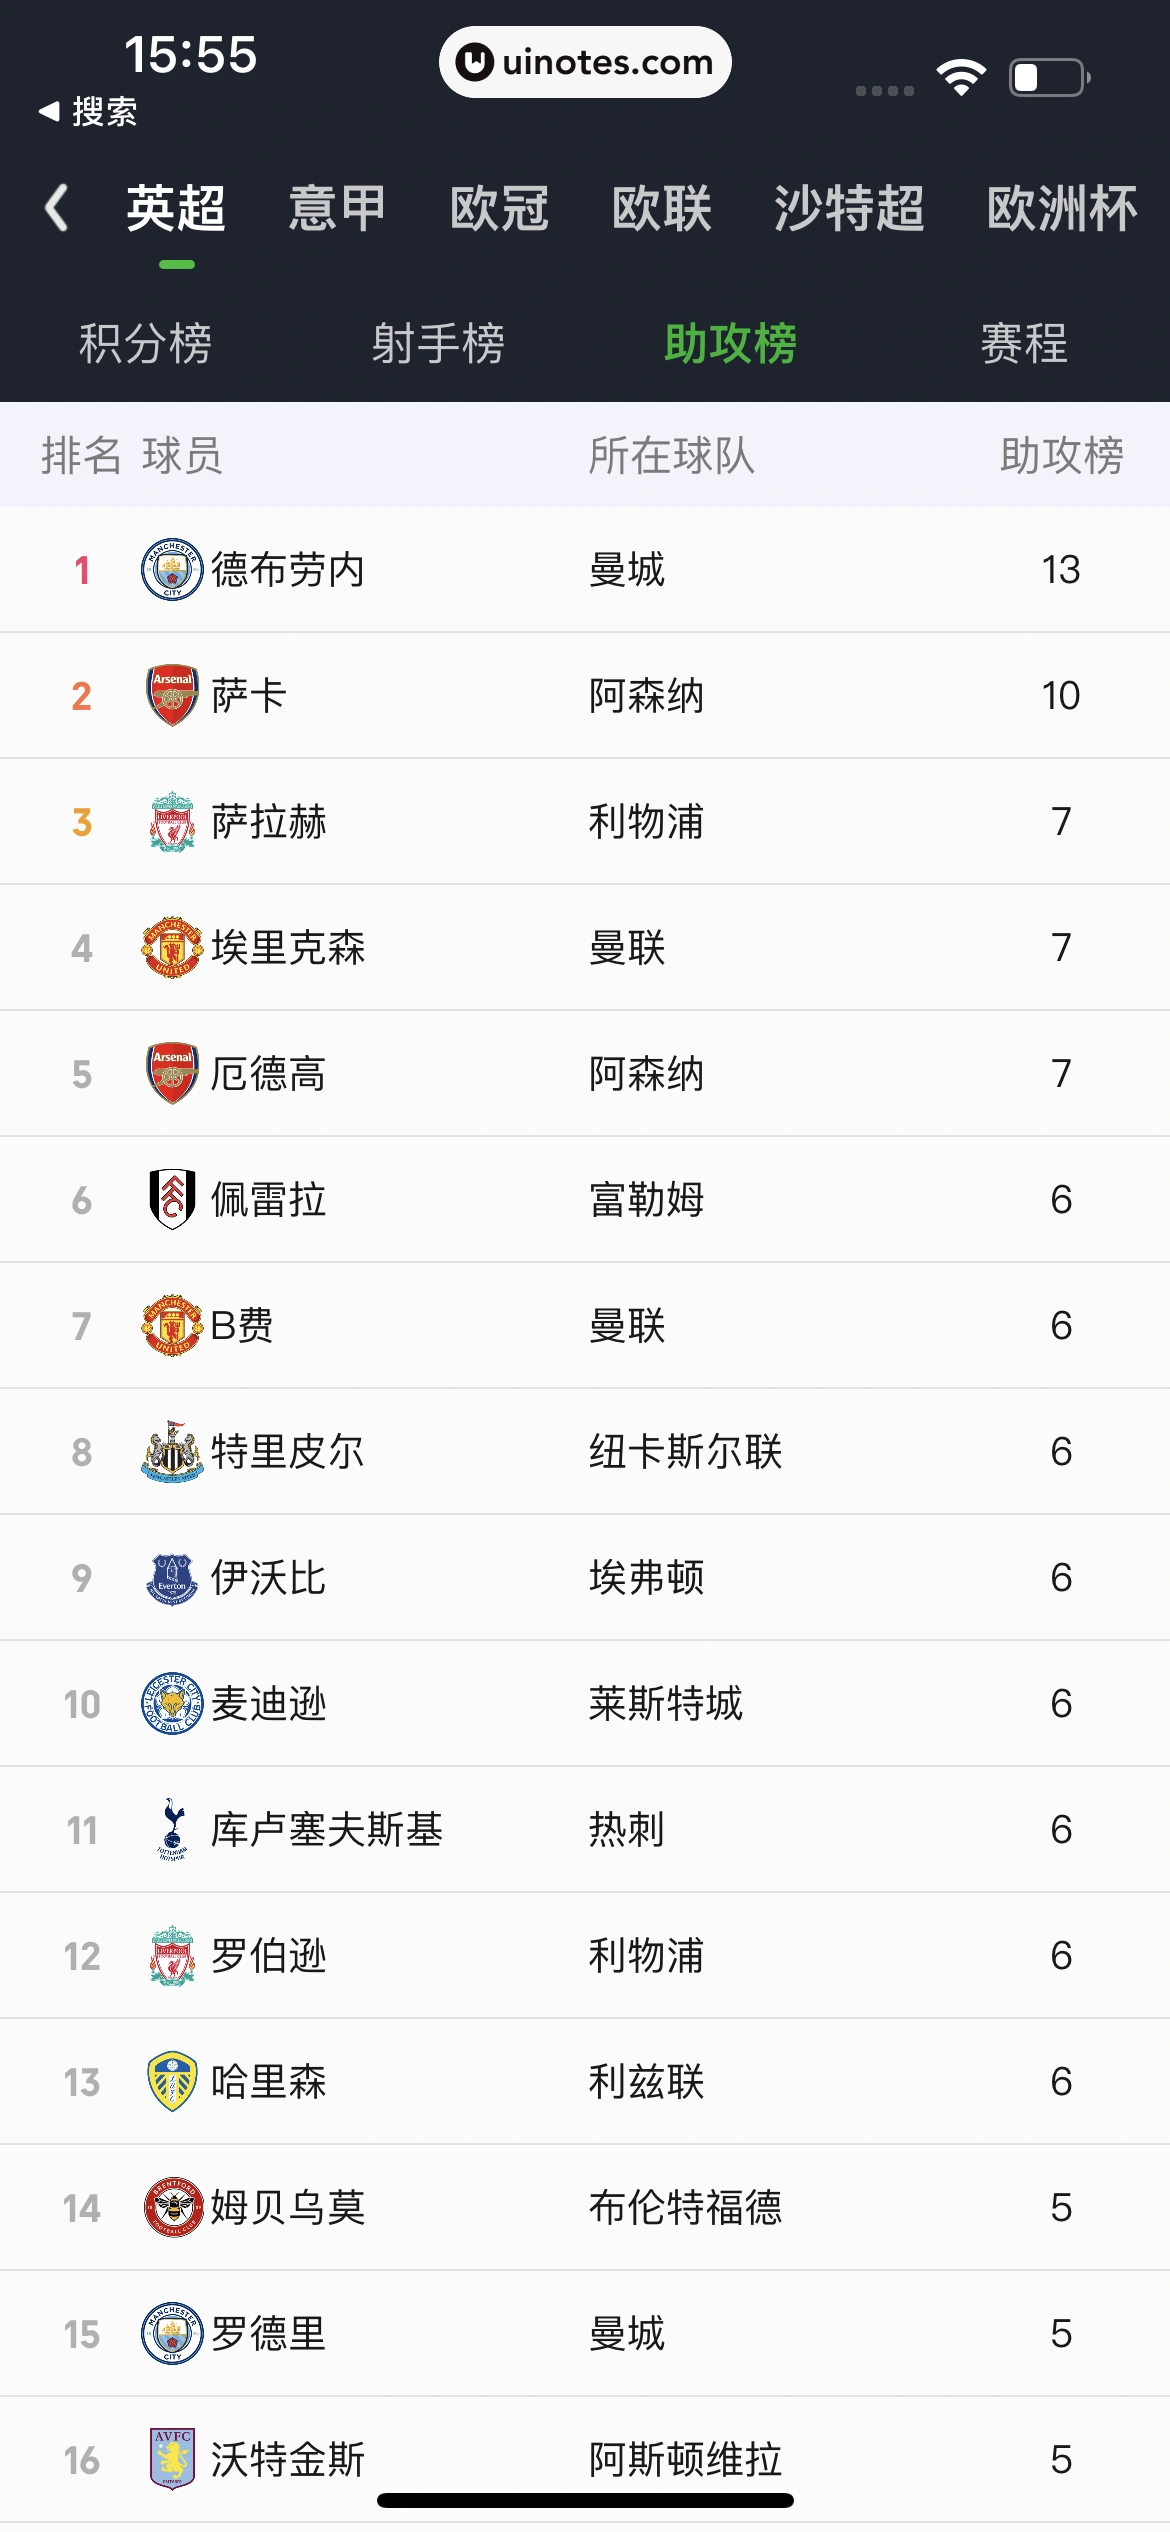Screen dimensions: 1170x2532
Task: Switch to the 欧冠 league tab
Action: click(499, 208)
